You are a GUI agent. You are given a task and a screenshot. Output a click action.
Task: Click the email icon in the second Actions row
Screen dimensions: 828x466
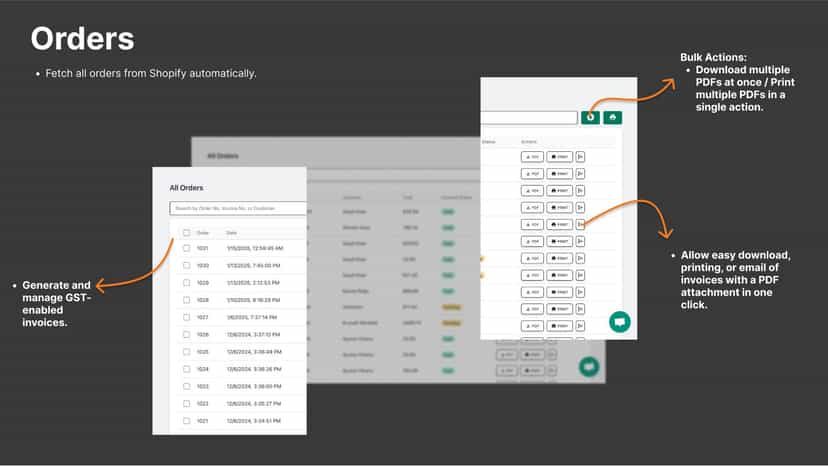click(x=580, y=174)
